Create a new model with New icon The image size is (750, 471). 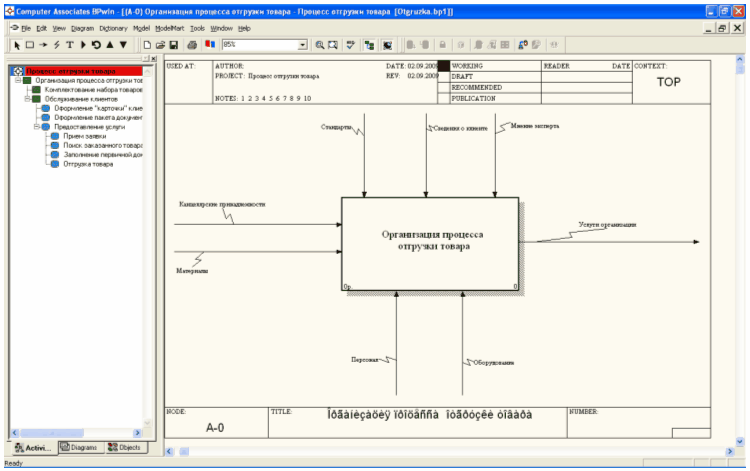(x=147, y=45)
